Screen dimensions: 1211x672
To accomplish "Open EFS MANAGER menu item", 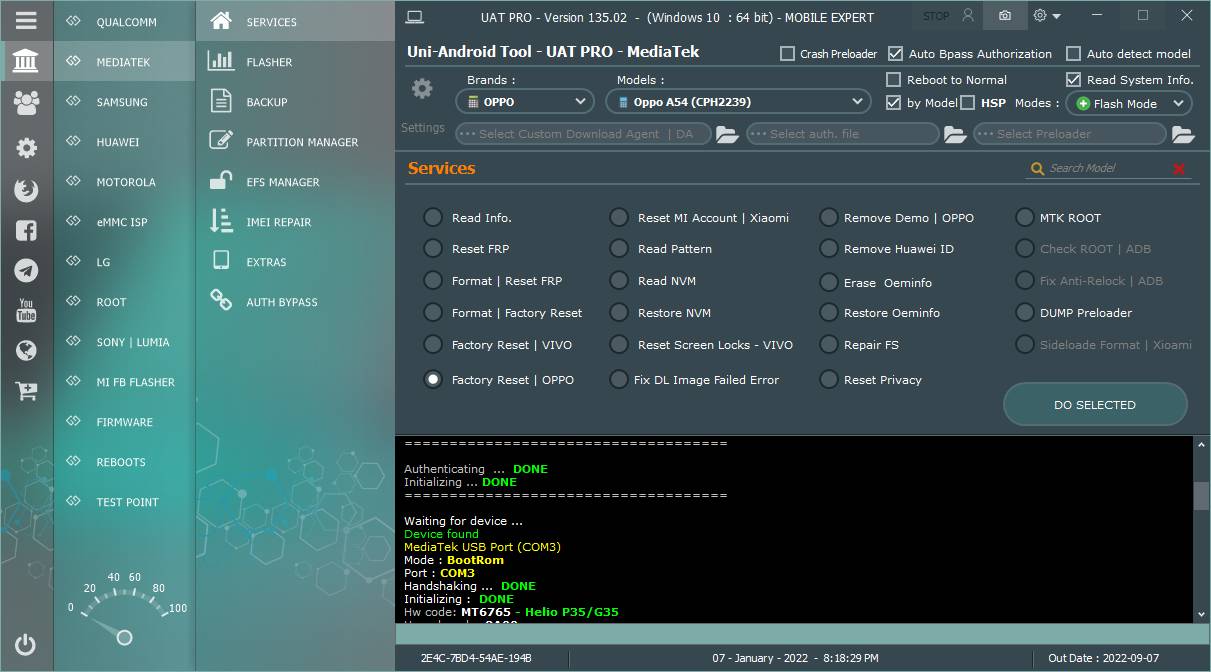I will (x=296, y=182).
